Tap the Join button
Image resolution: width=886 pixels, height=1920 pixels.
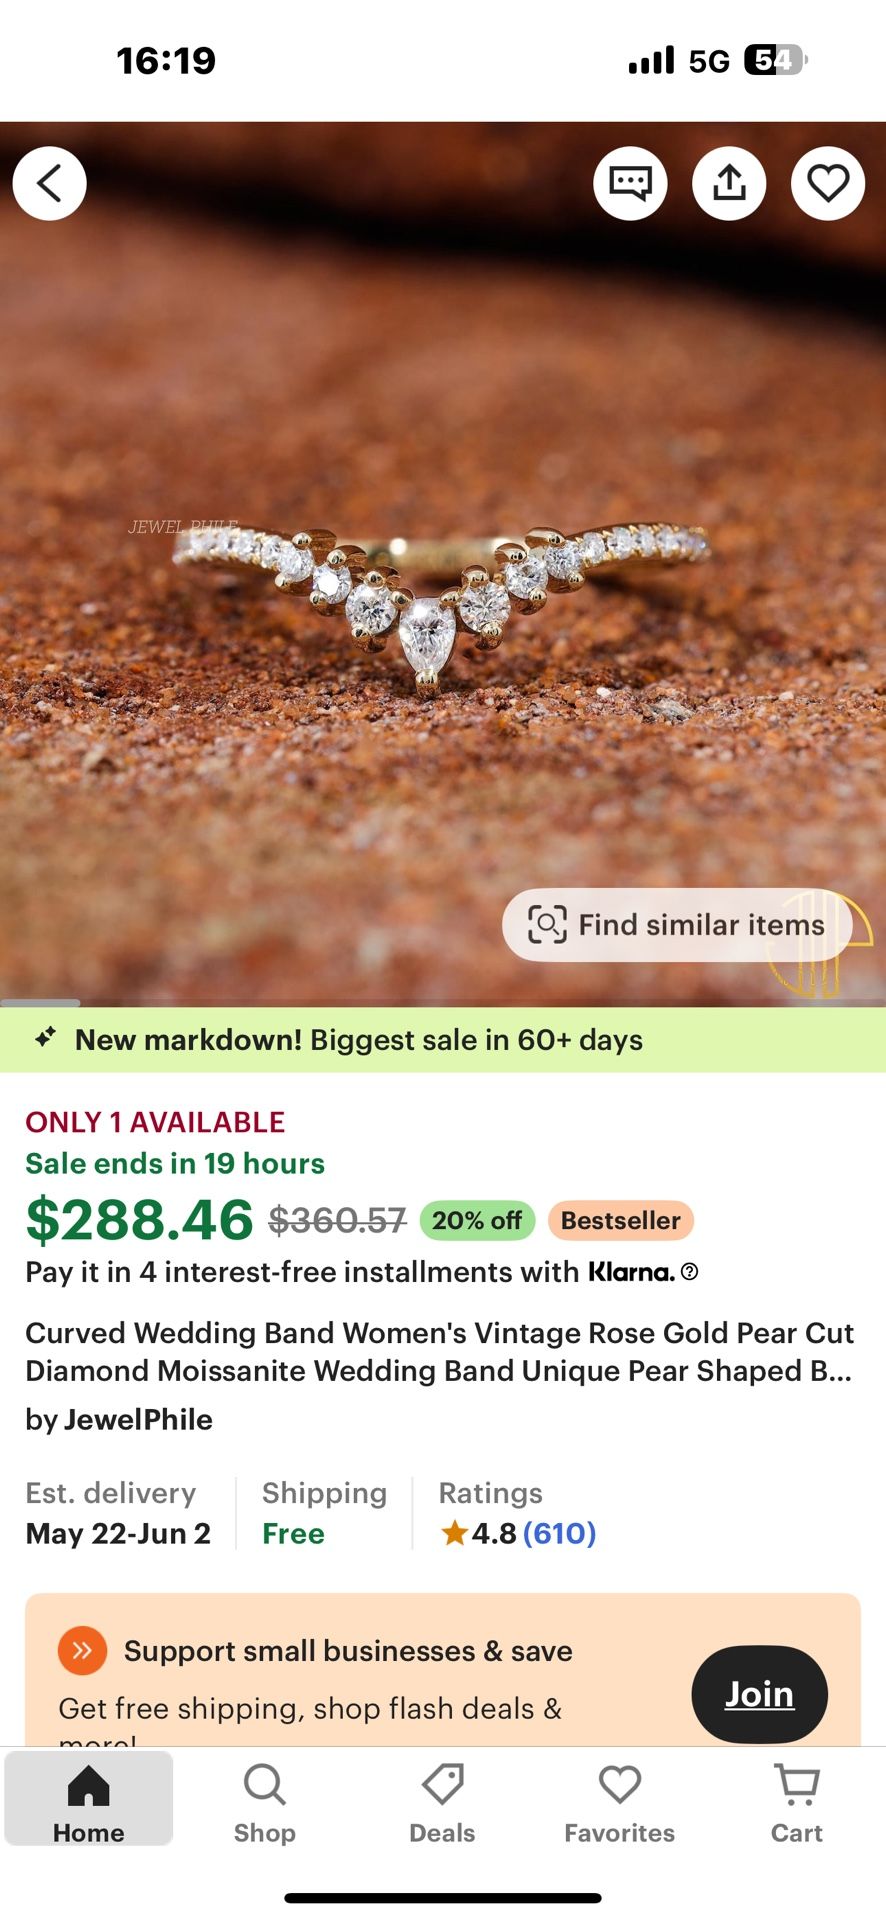759,1694
